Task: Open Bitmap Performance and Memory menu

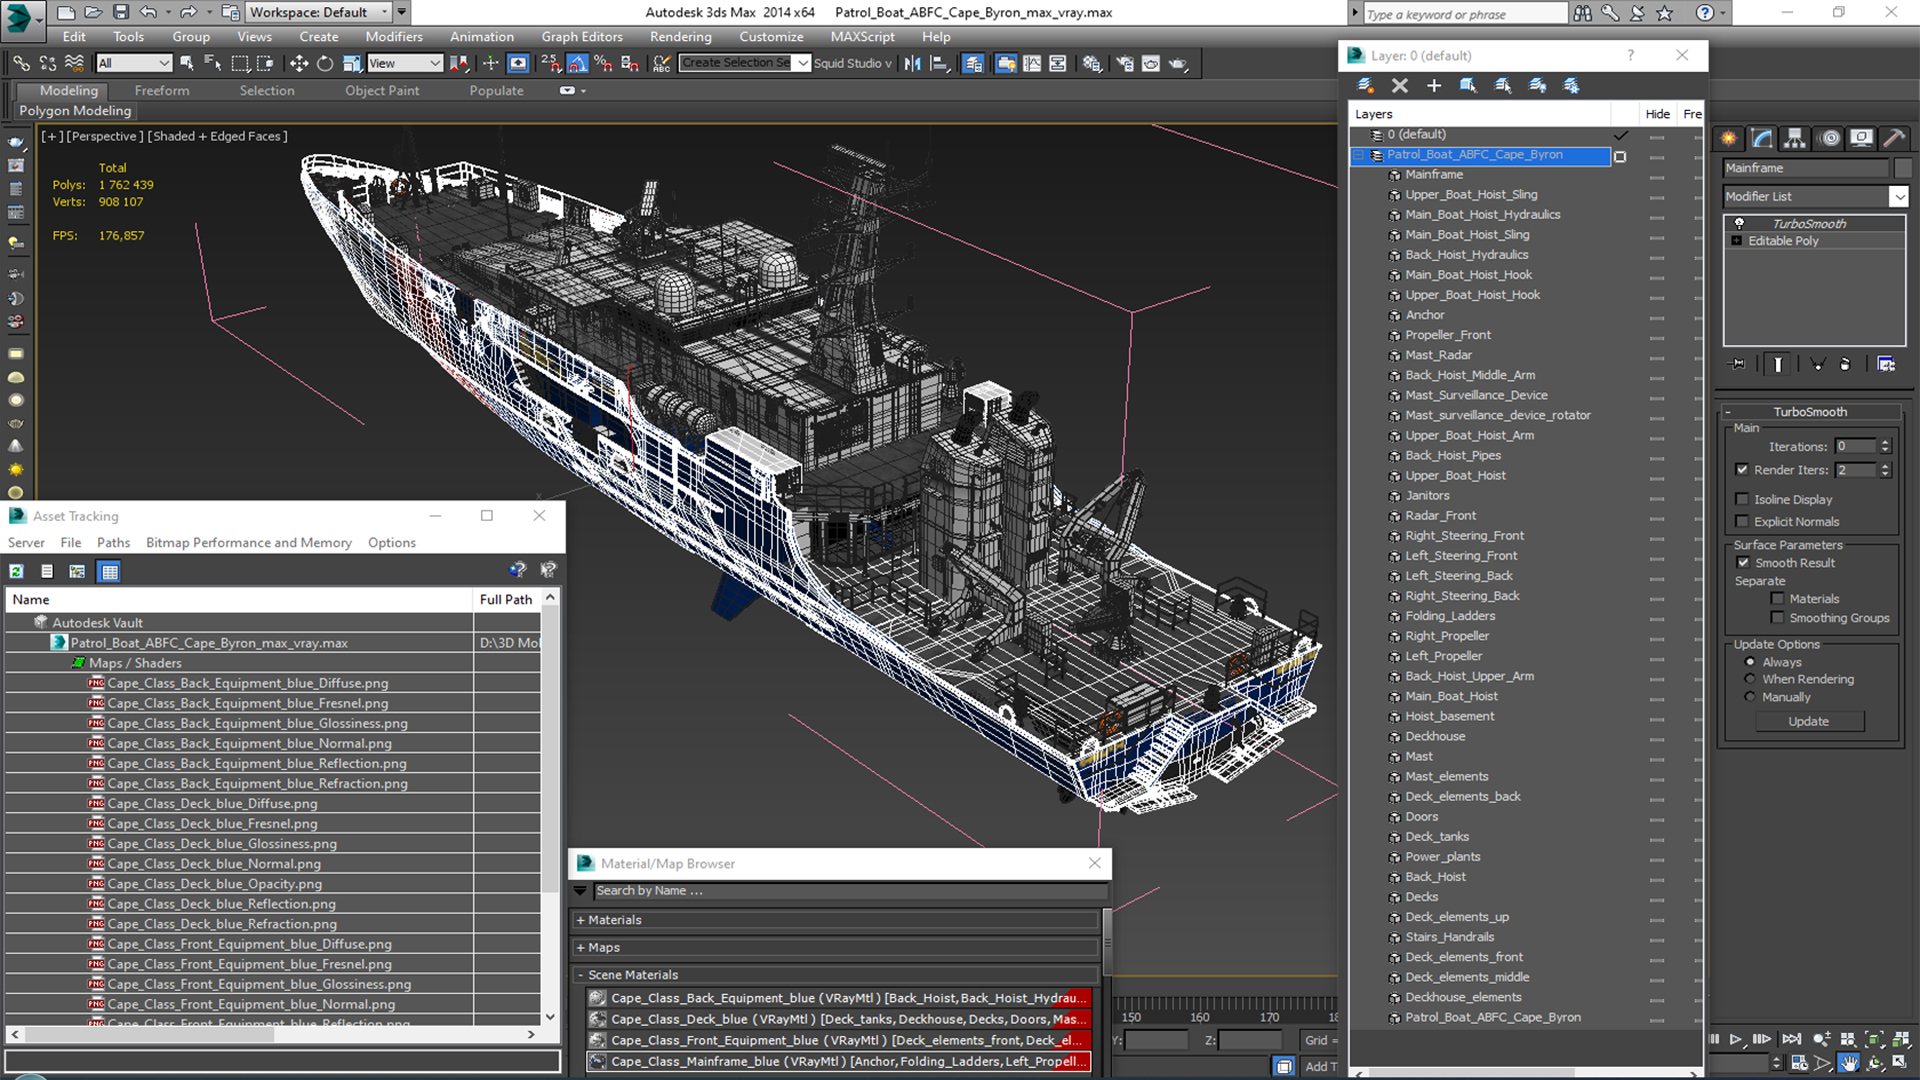Action: (x=248, y=542)
